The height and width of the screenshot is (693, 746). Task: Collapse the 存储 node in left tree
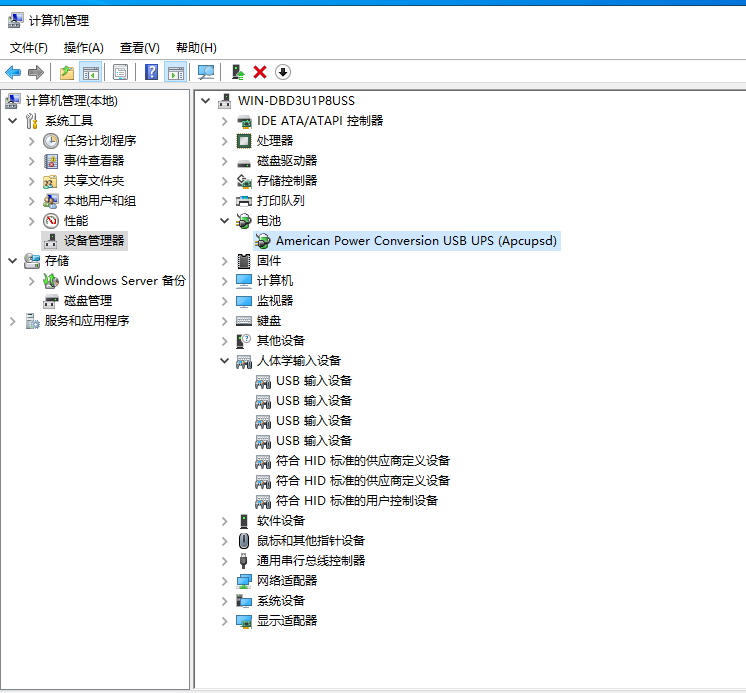pos(13,261)
